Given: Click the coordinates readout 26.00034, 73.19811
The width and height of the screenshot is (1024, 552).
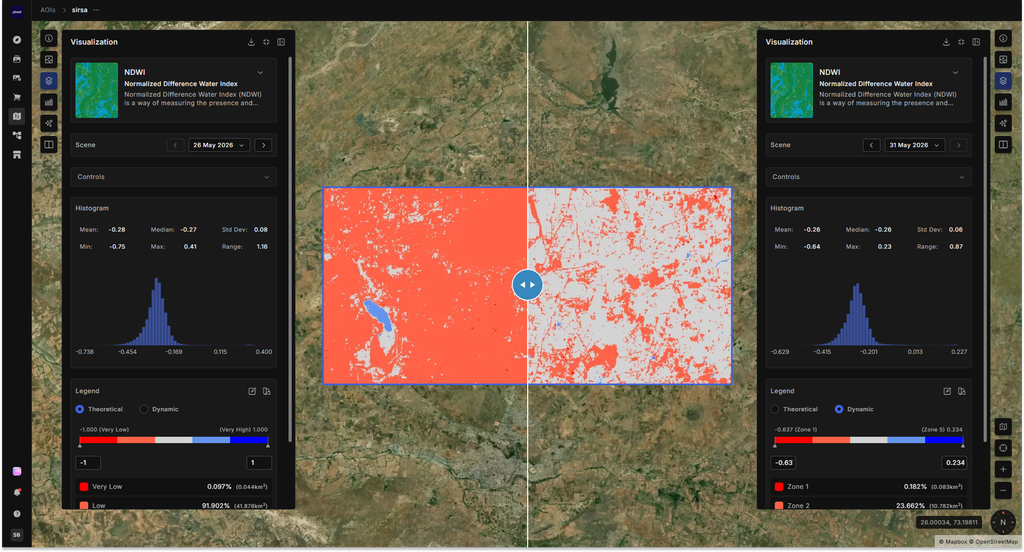Looking at the screenshot, I should click(x=949, y=523).
